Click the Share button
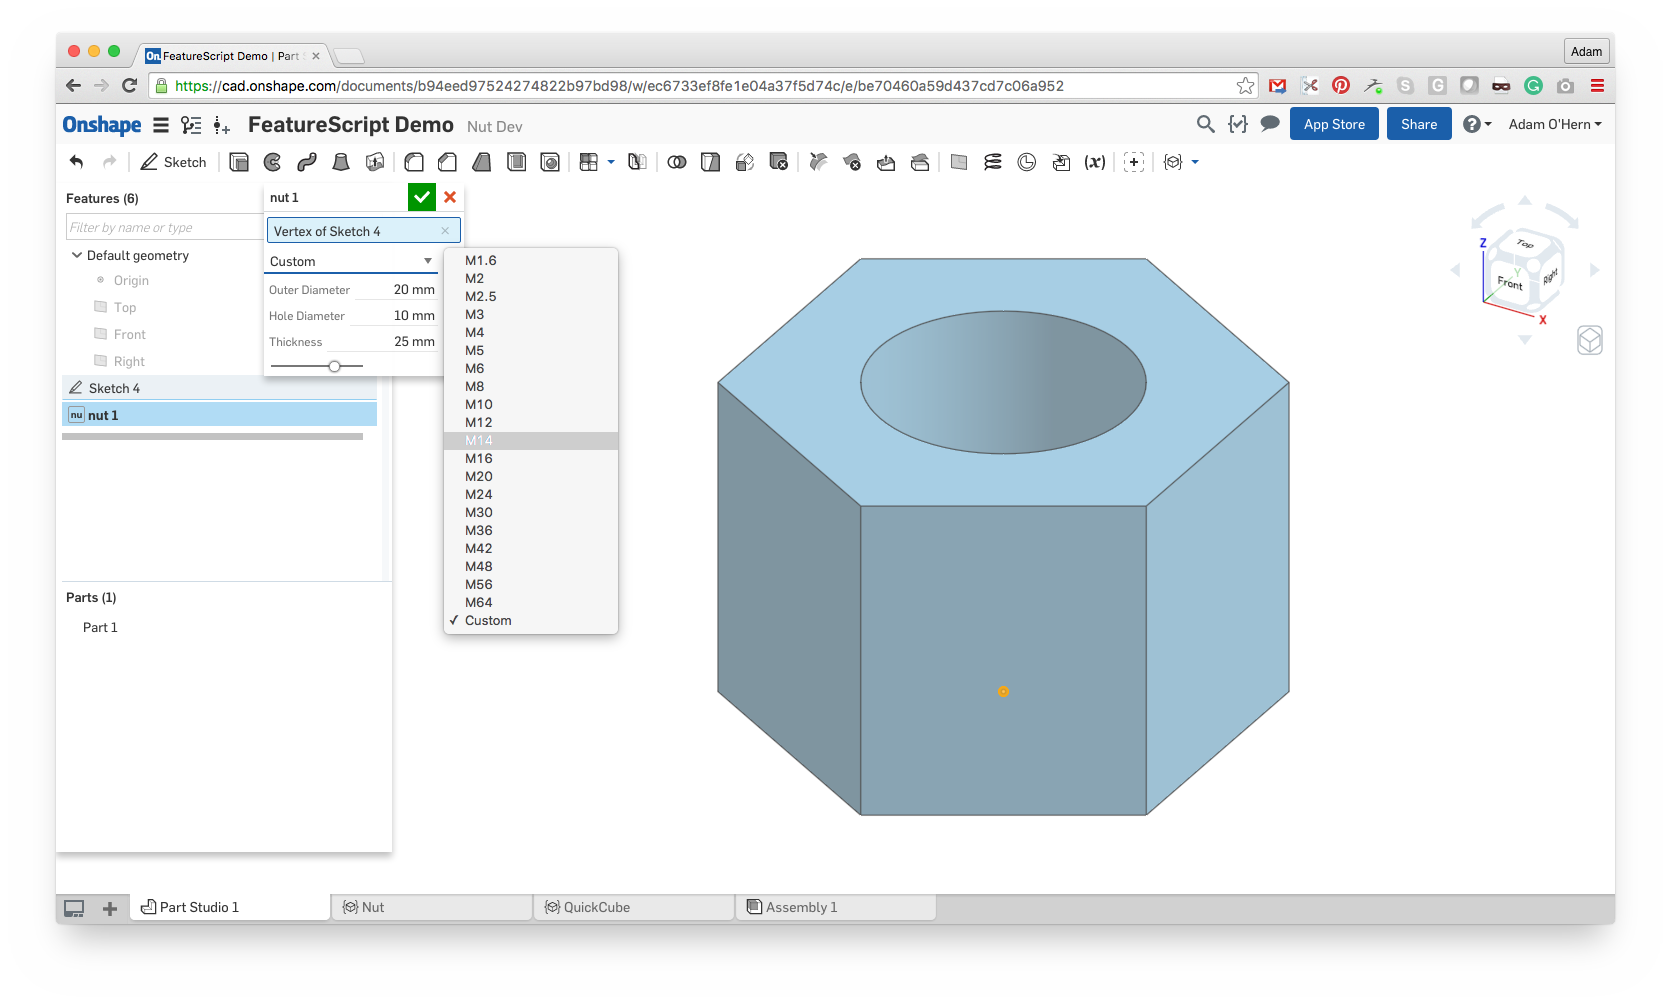The width and height of the screenshot is (1671, 1004). pyautogui.click(x=1418, y=123)
